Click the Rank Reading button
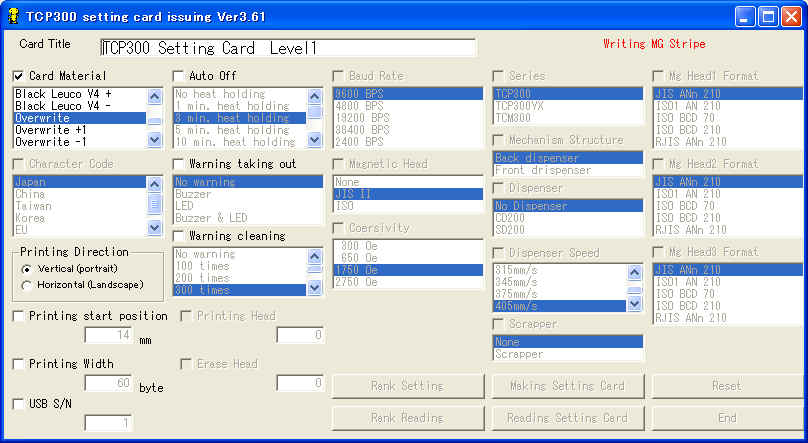Viewport: 808px width, 443px height. pos(408,418)
